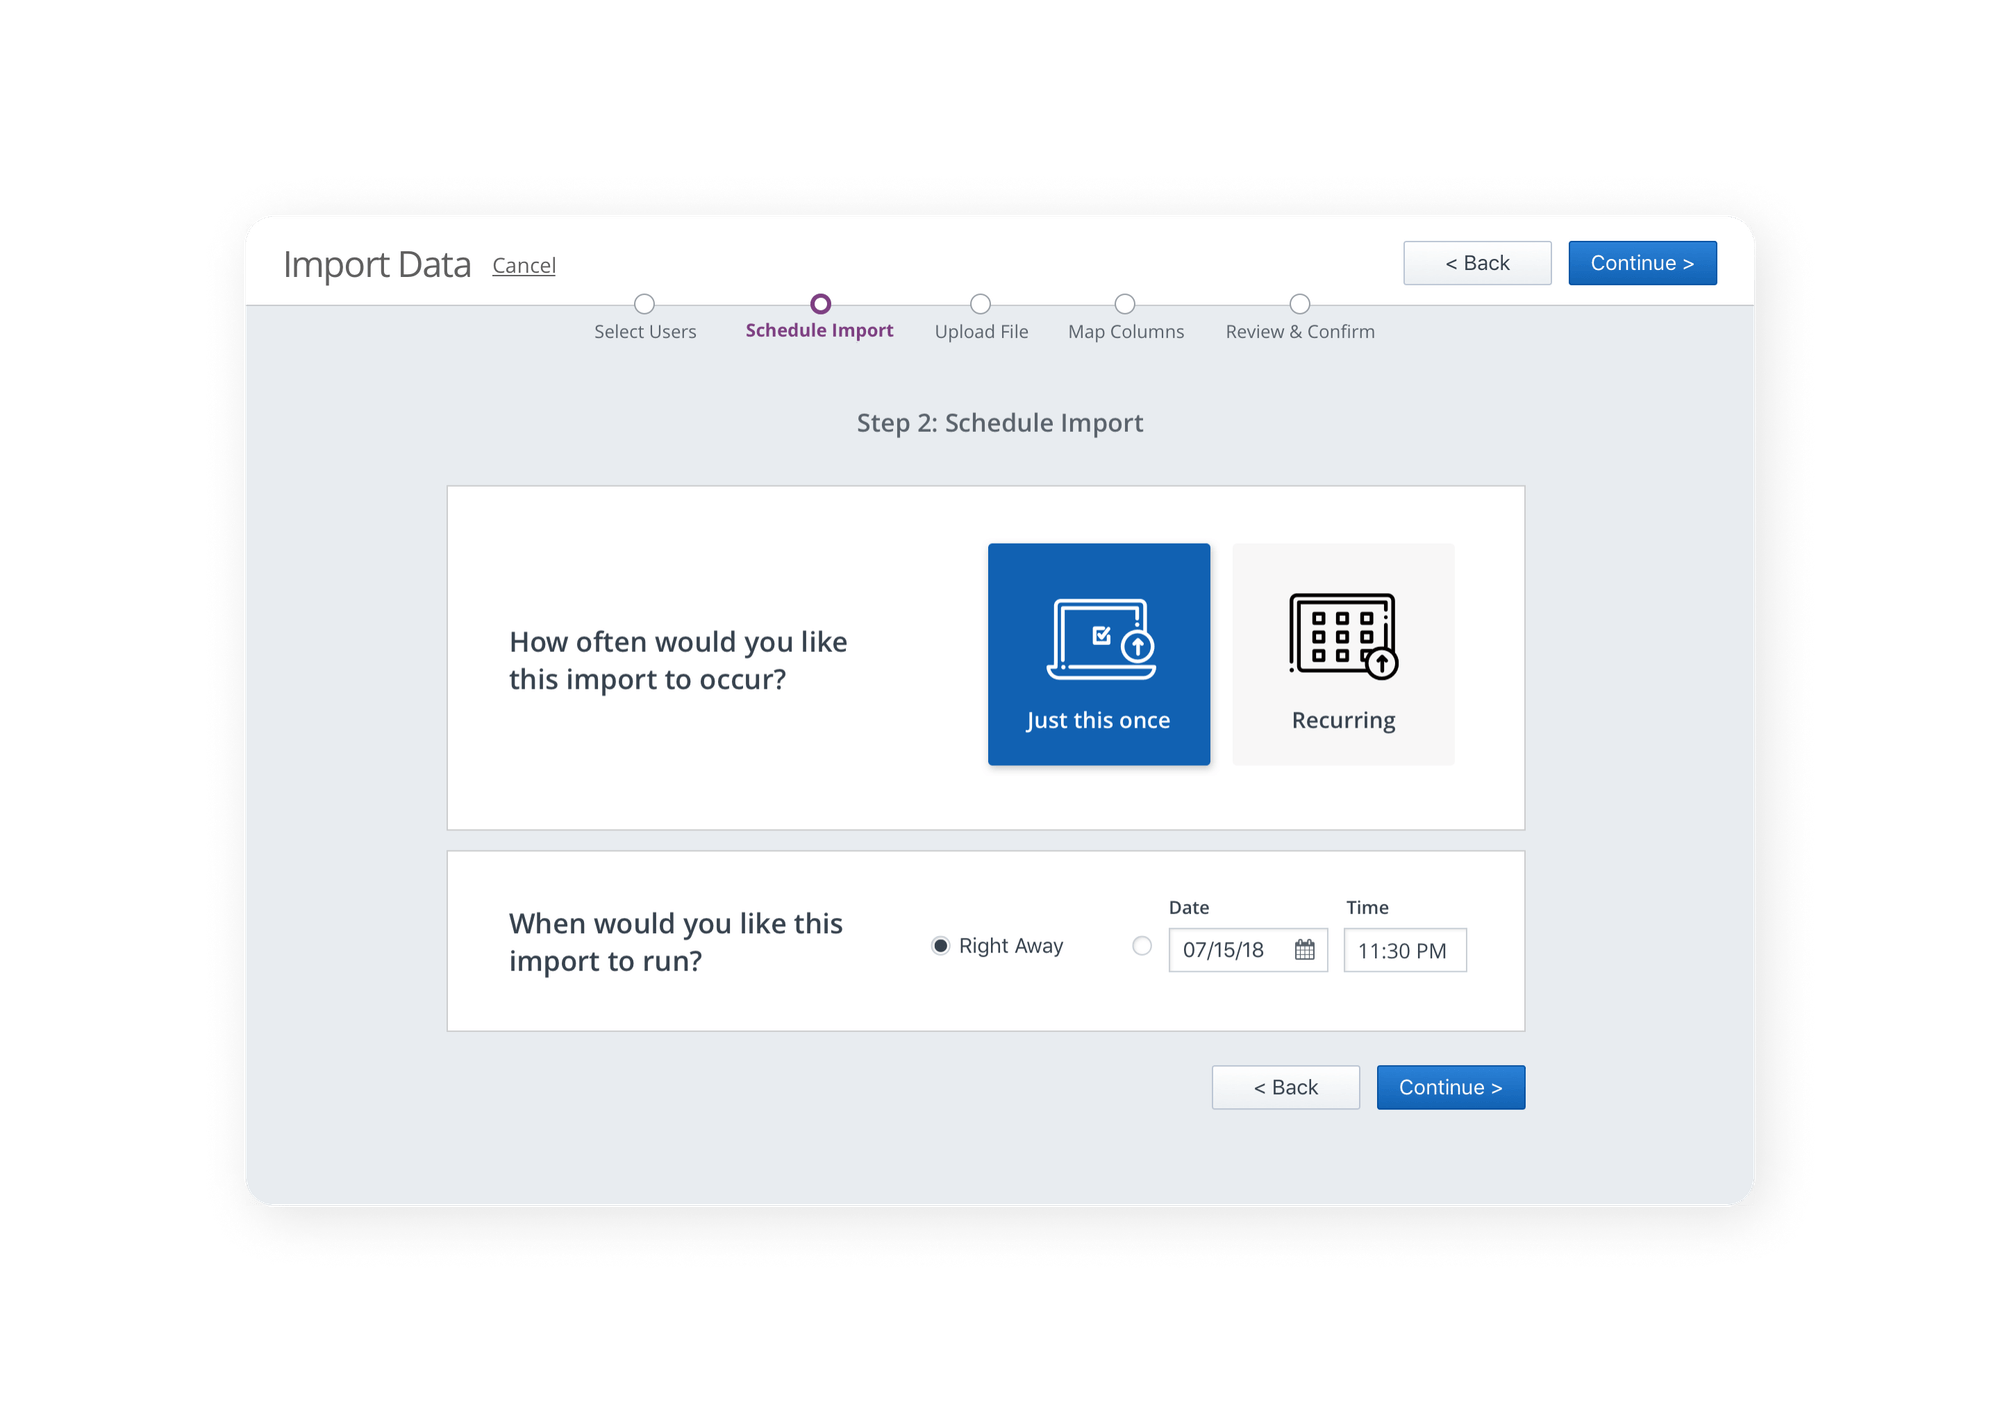
Task: Choose the Recurring frequency label
Action: coord(1343,720)
